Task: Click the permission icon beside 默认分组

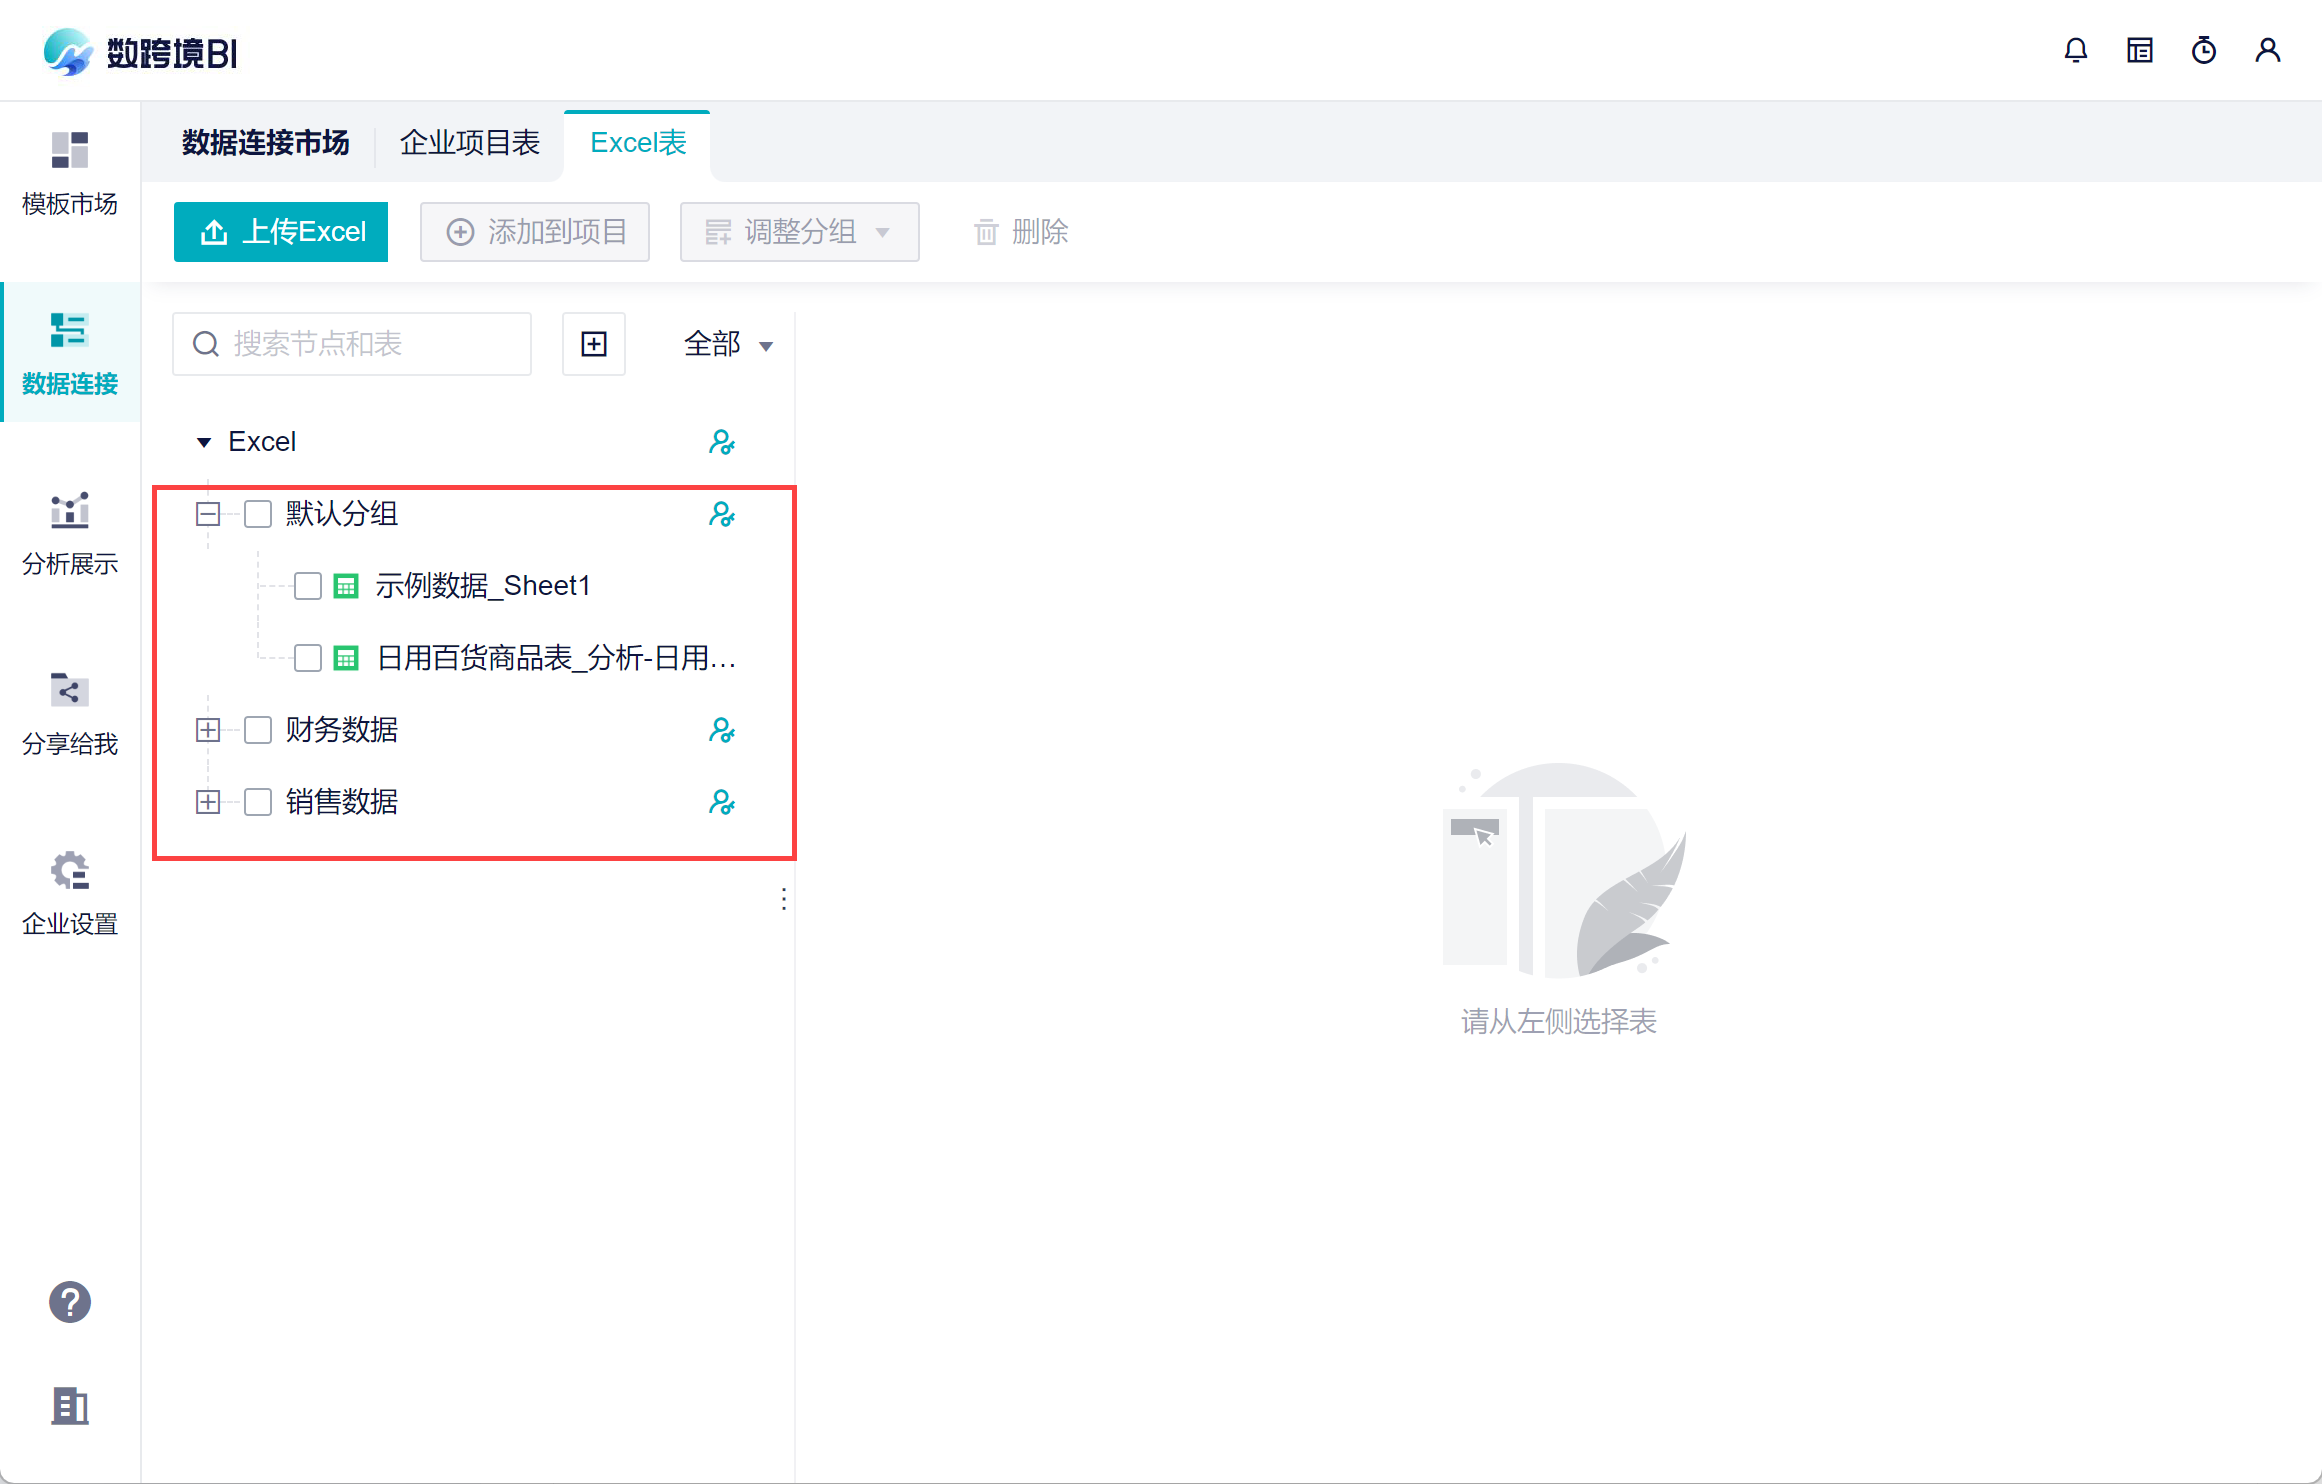Action: click(x=721, y=514)
